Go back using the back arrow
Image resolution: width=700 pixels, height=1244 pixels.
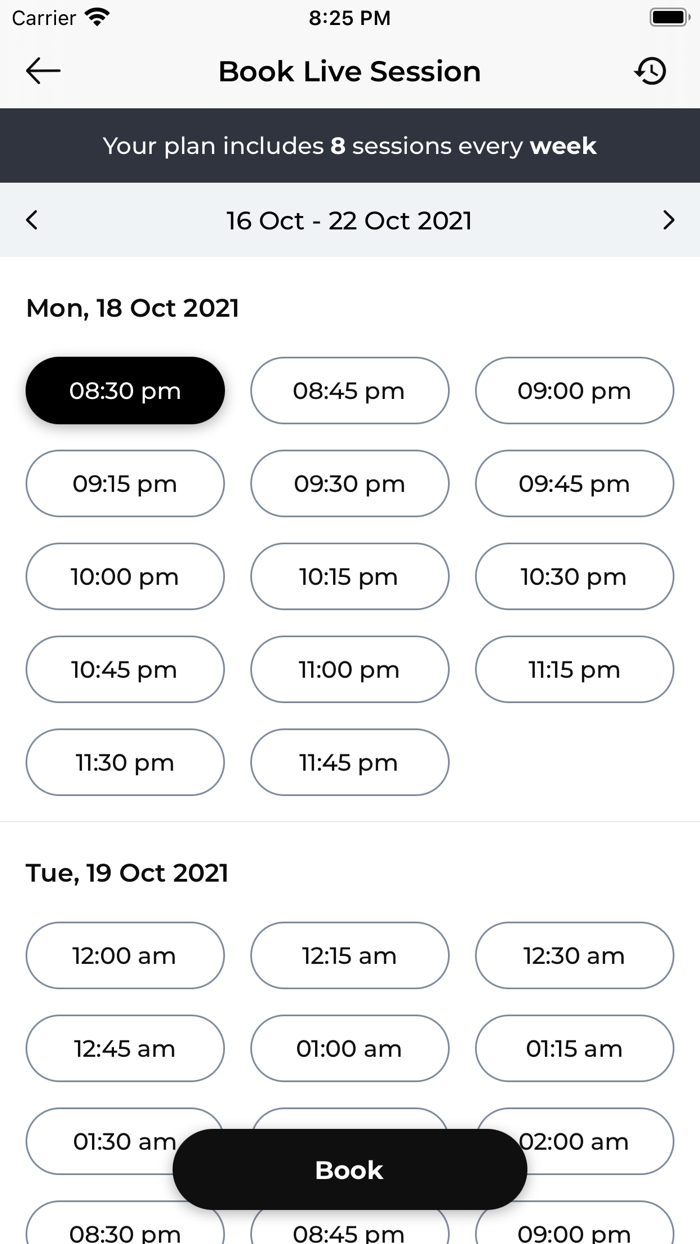42,71
